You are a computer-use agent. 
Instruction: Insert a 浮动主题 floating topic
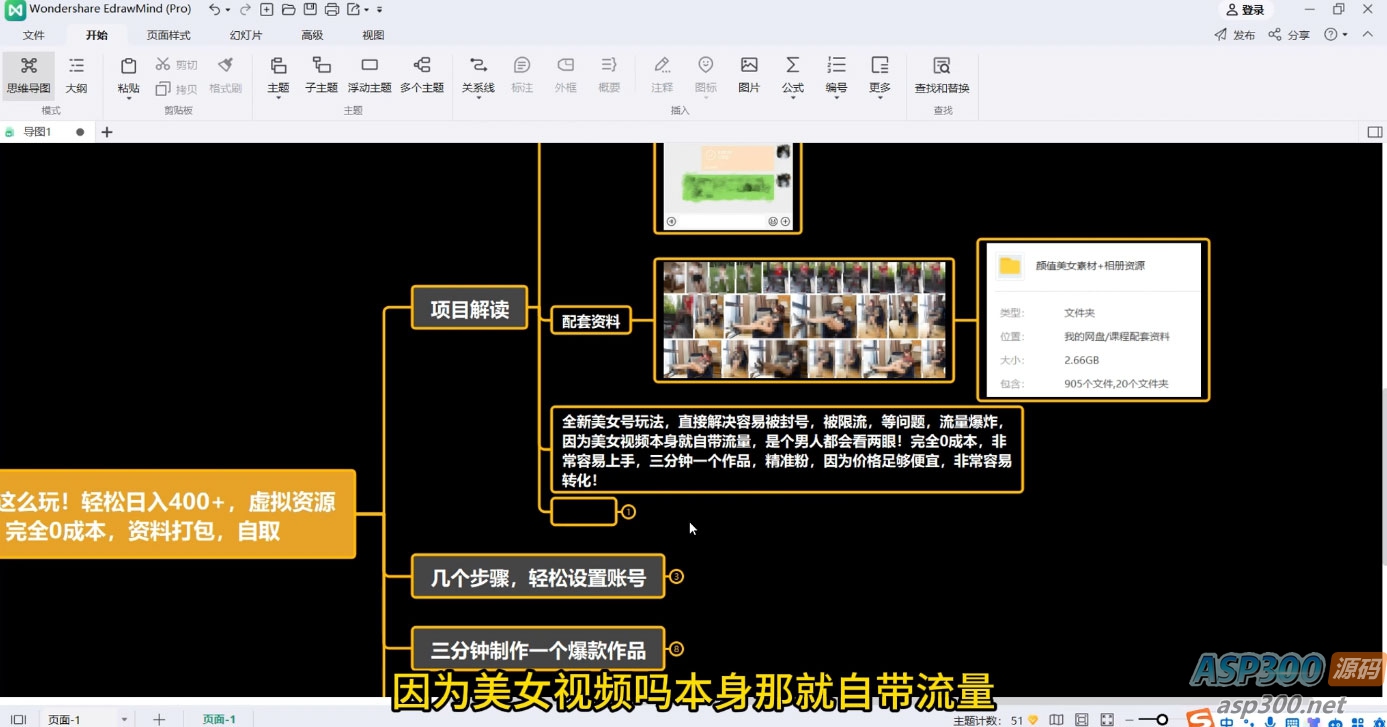[369, 75]
